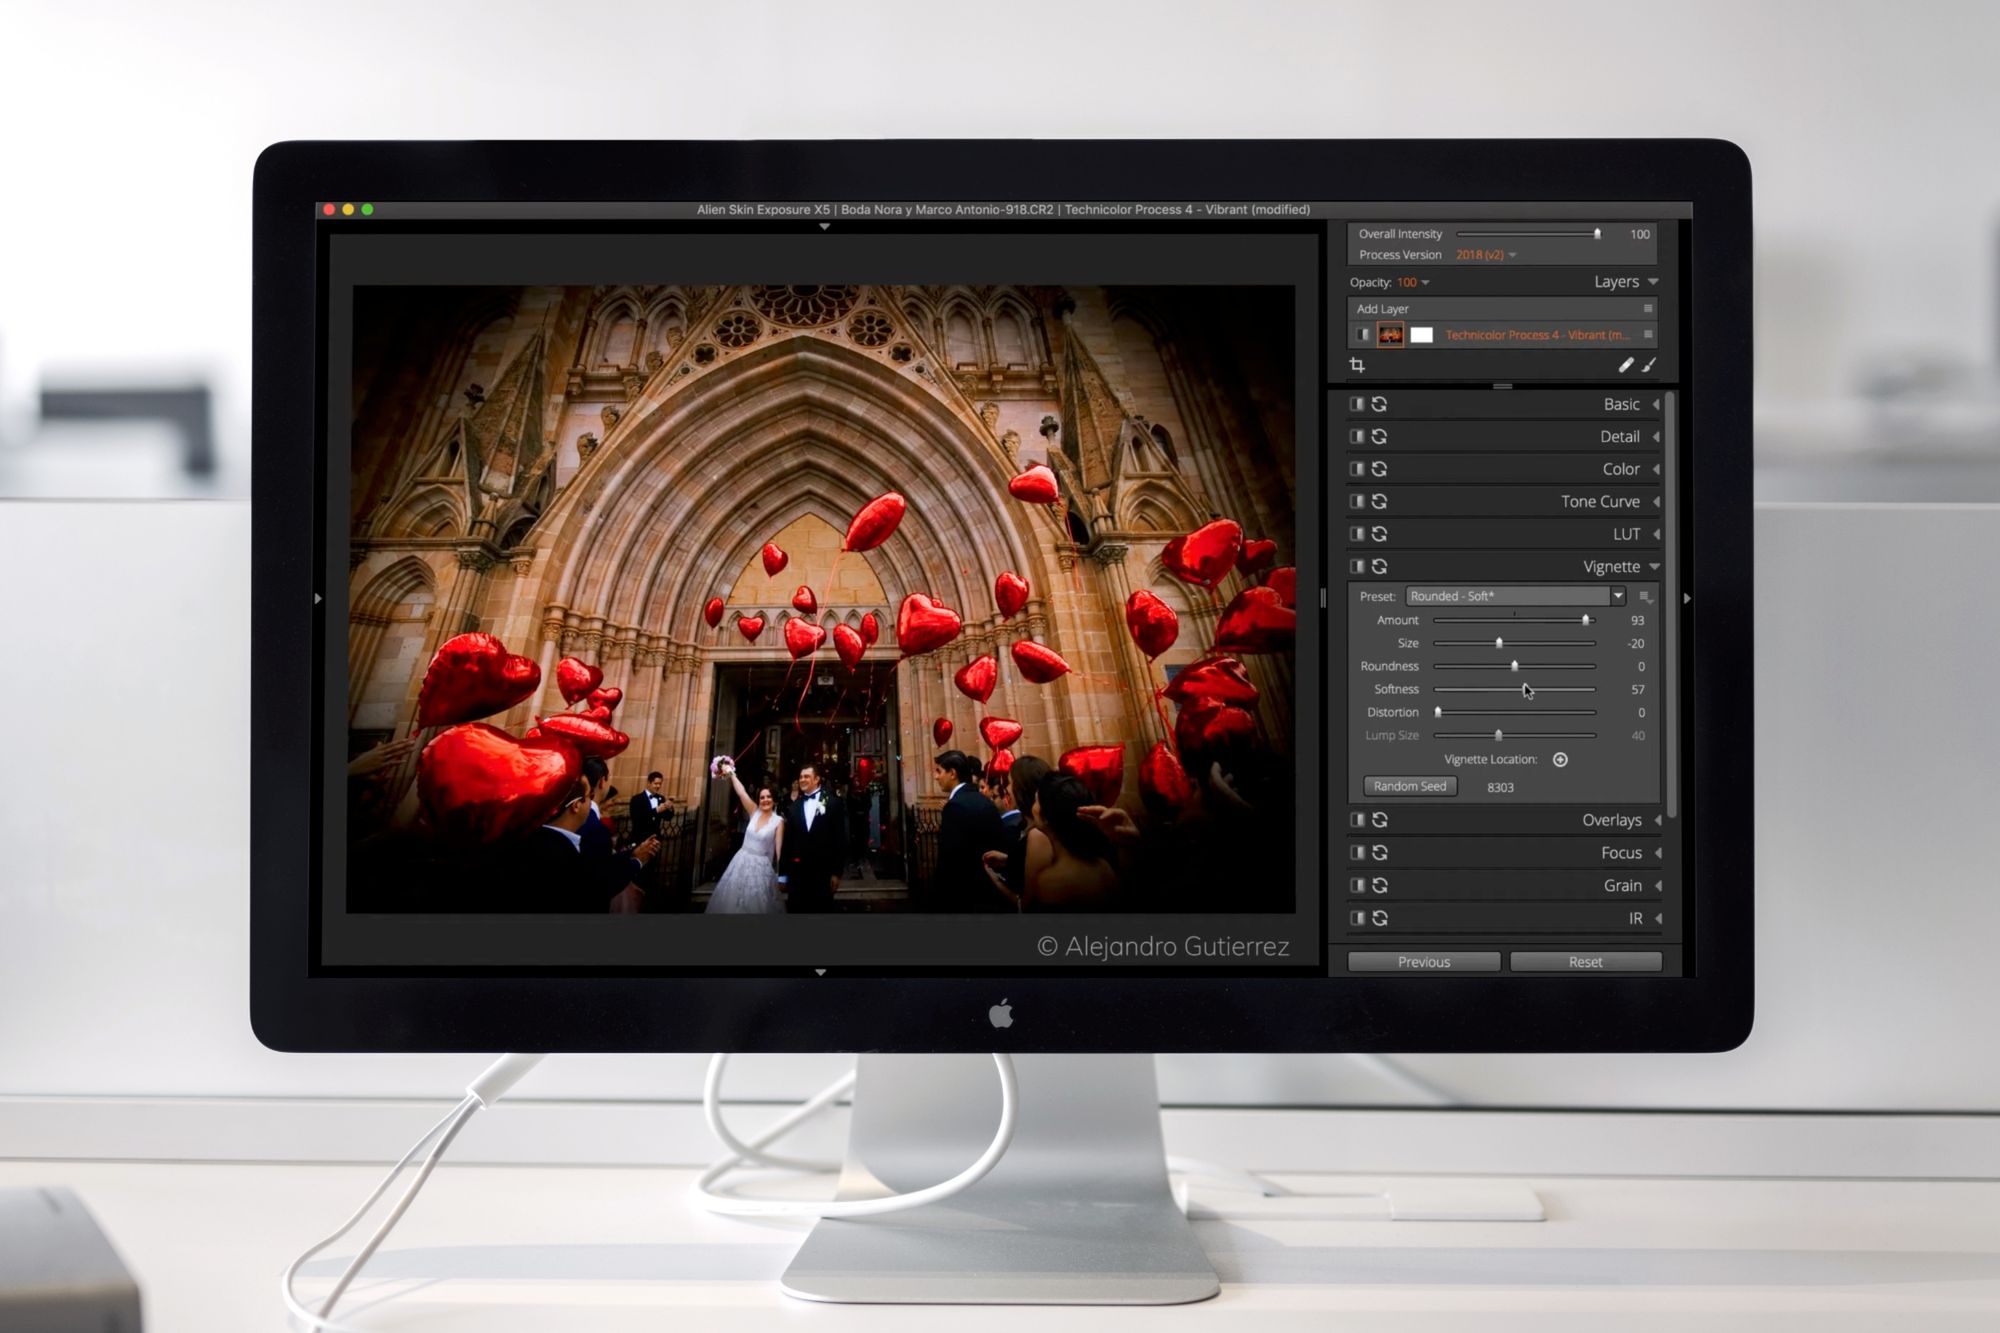Expand the Overlays panel
This screenshot has width=2000, height=1333.
[x=1658, y=820]
